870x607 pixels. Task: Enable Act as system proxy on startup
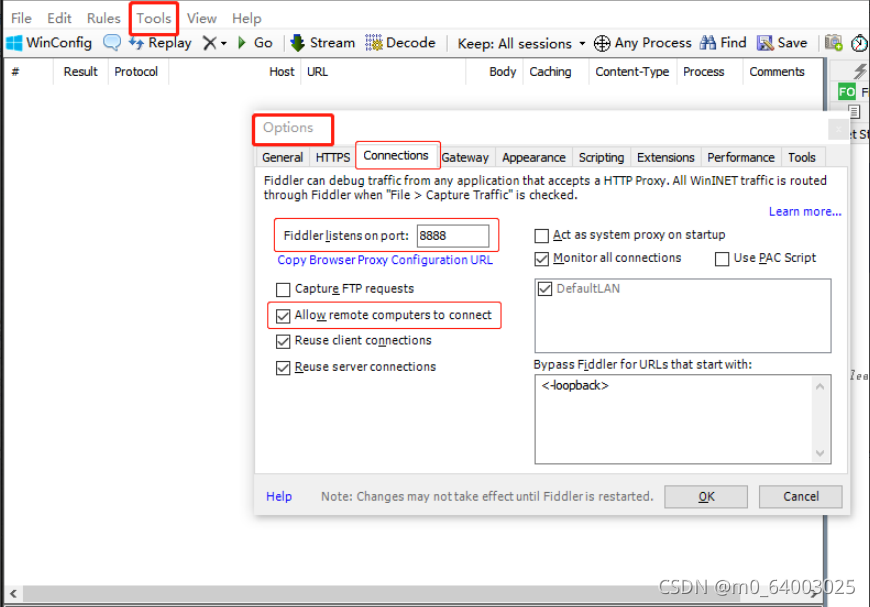(x=542, y=236)
